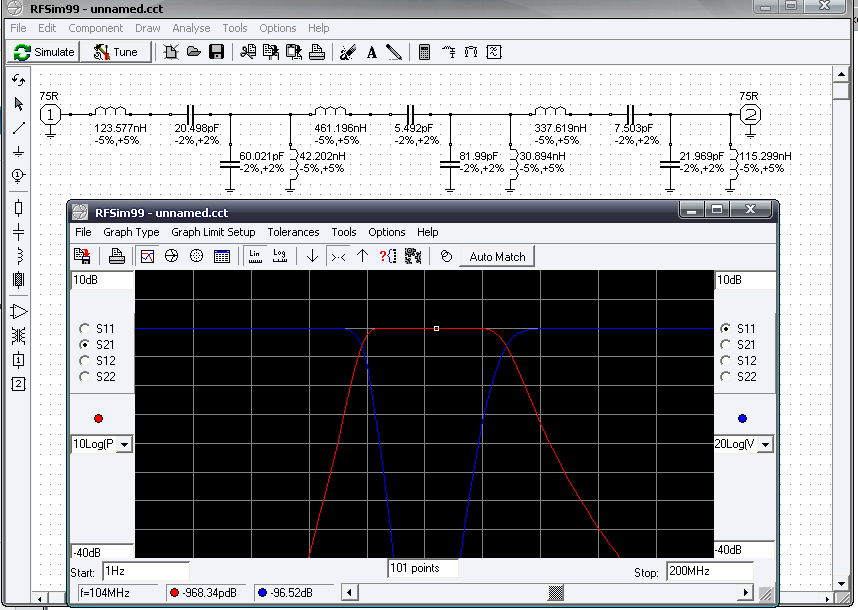Open a circuit file with folder icon
This screenshot has width=858, height=610.
[x=194, y=52]
